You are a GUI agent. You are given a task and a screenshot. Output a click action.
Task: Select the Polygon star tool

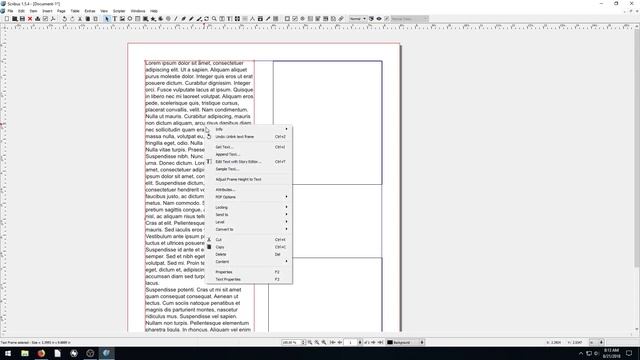click(153, 19)
